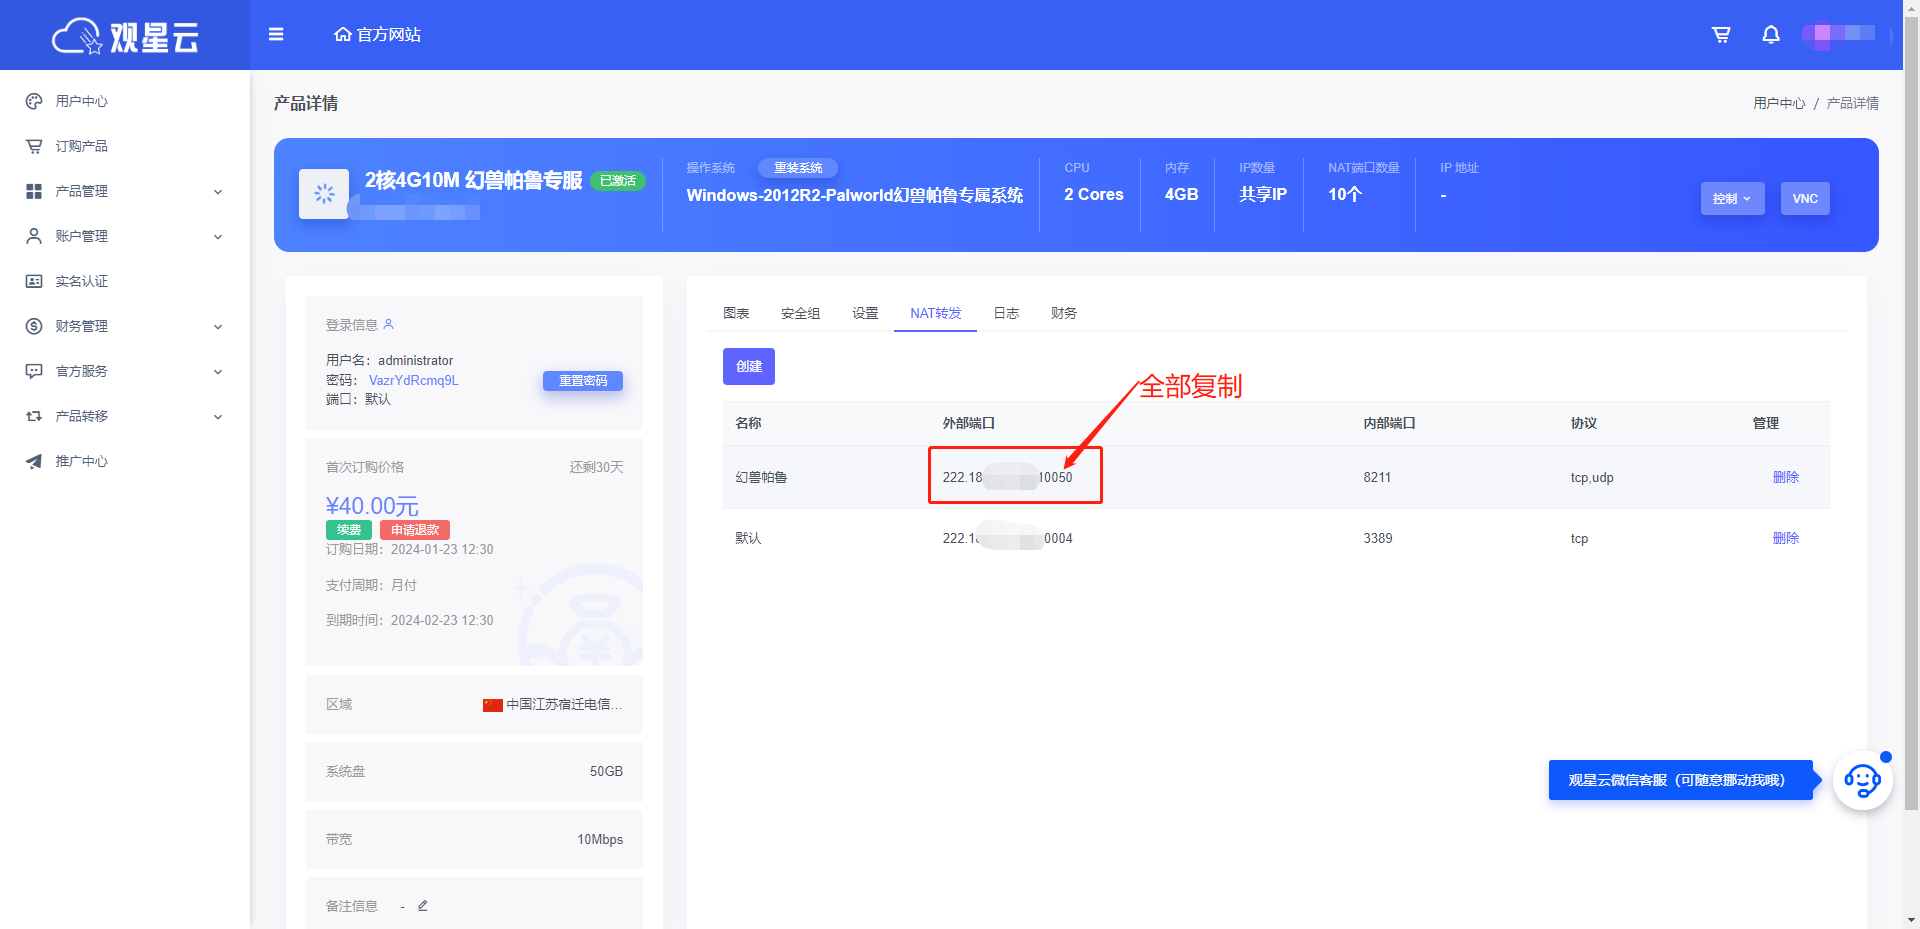Click the password VazrYdRcmq9L

[x=413, y=380]
